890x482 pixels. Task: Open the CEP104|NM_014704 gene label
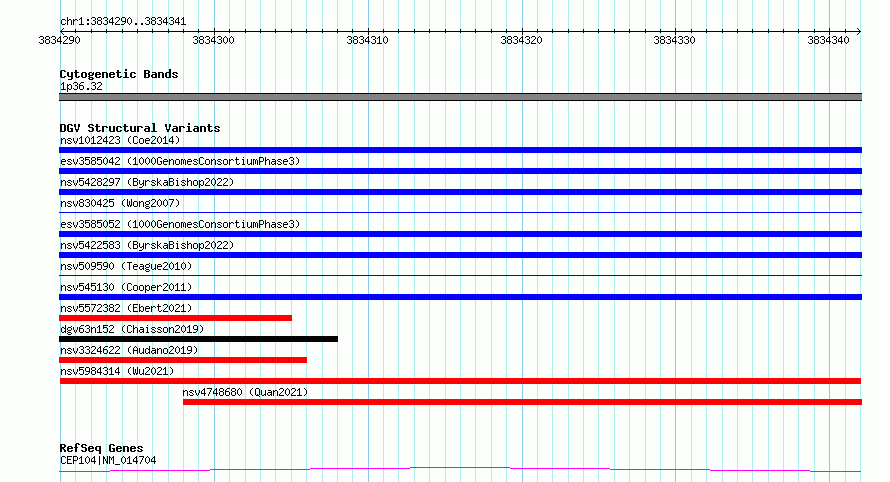point(108,460)
